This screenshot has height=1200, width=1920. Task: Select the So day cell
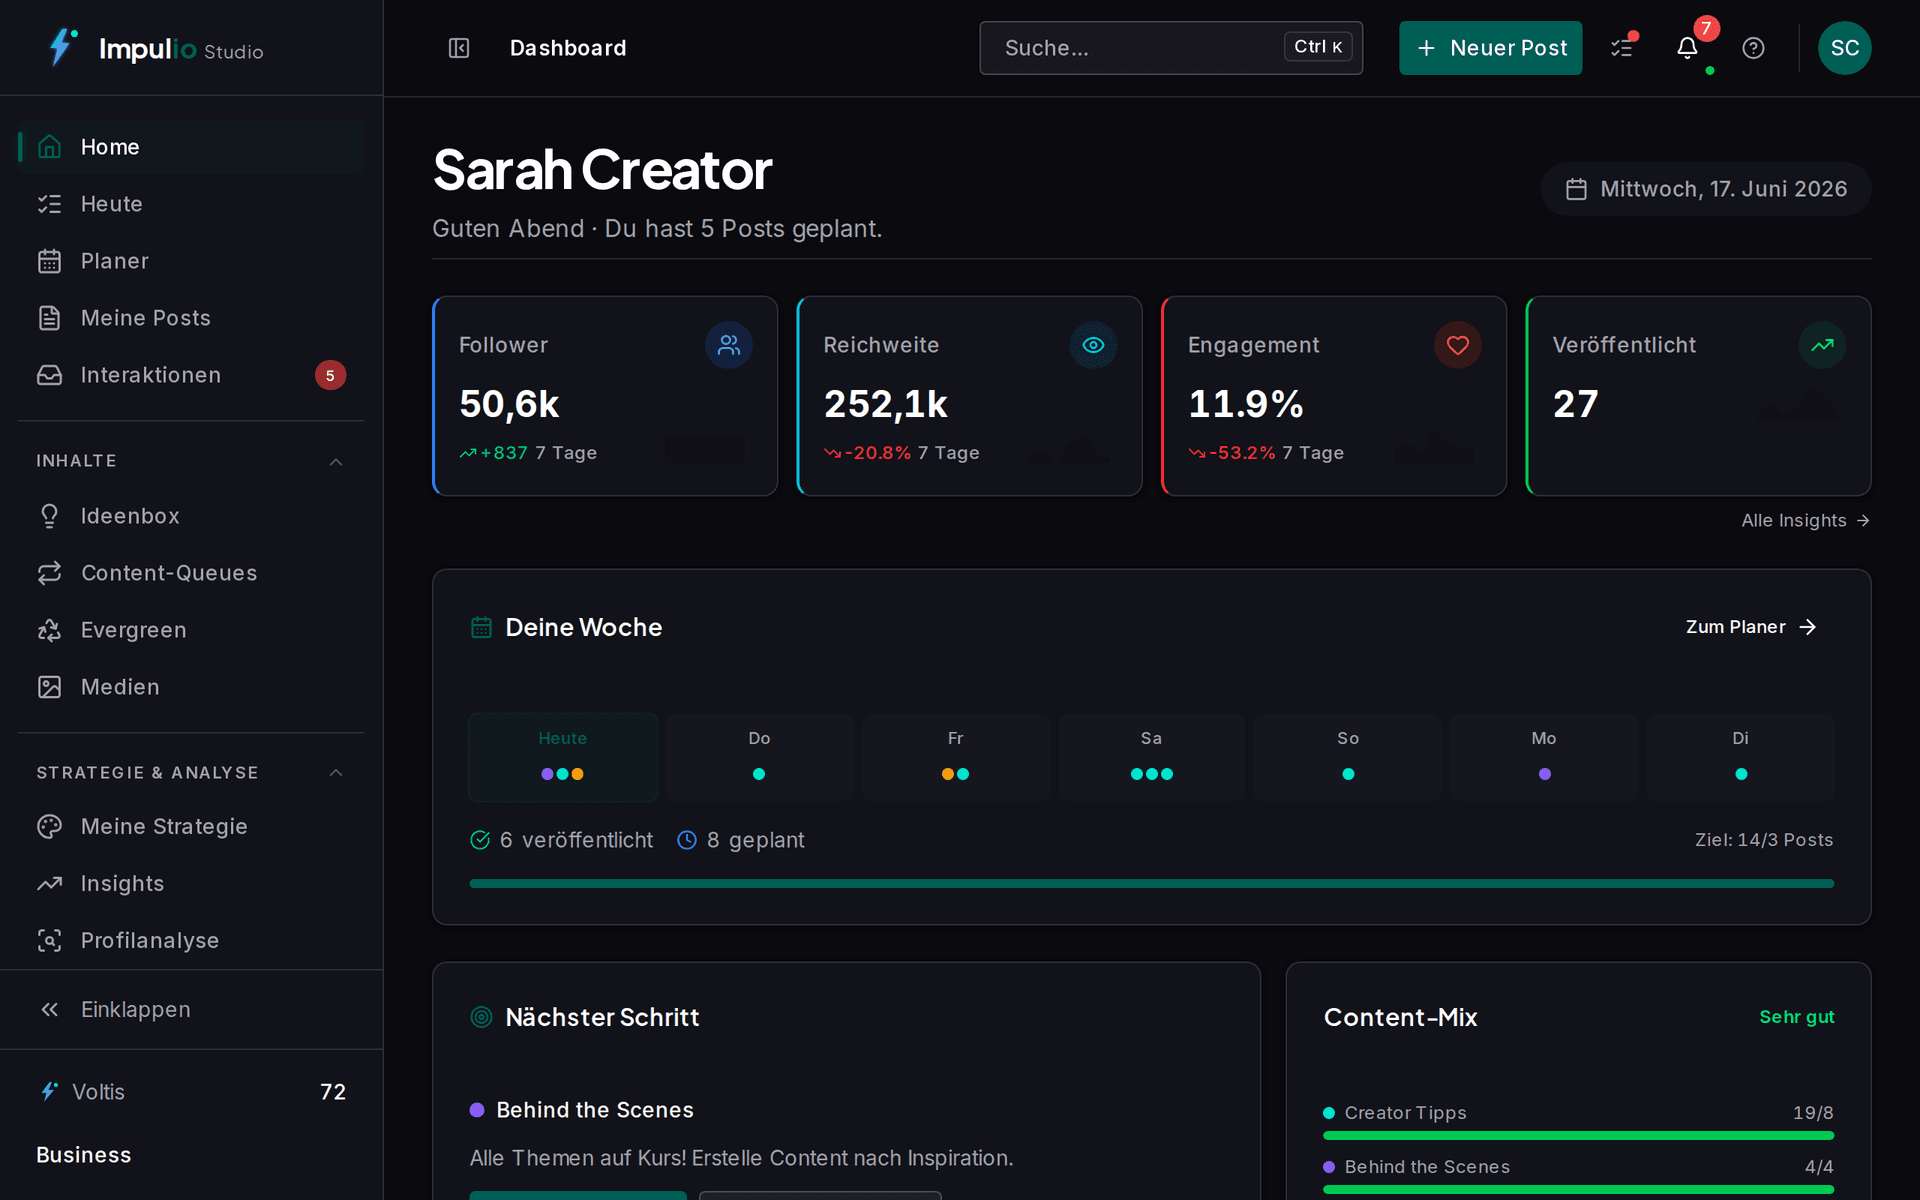click(x=1348, y=757)
